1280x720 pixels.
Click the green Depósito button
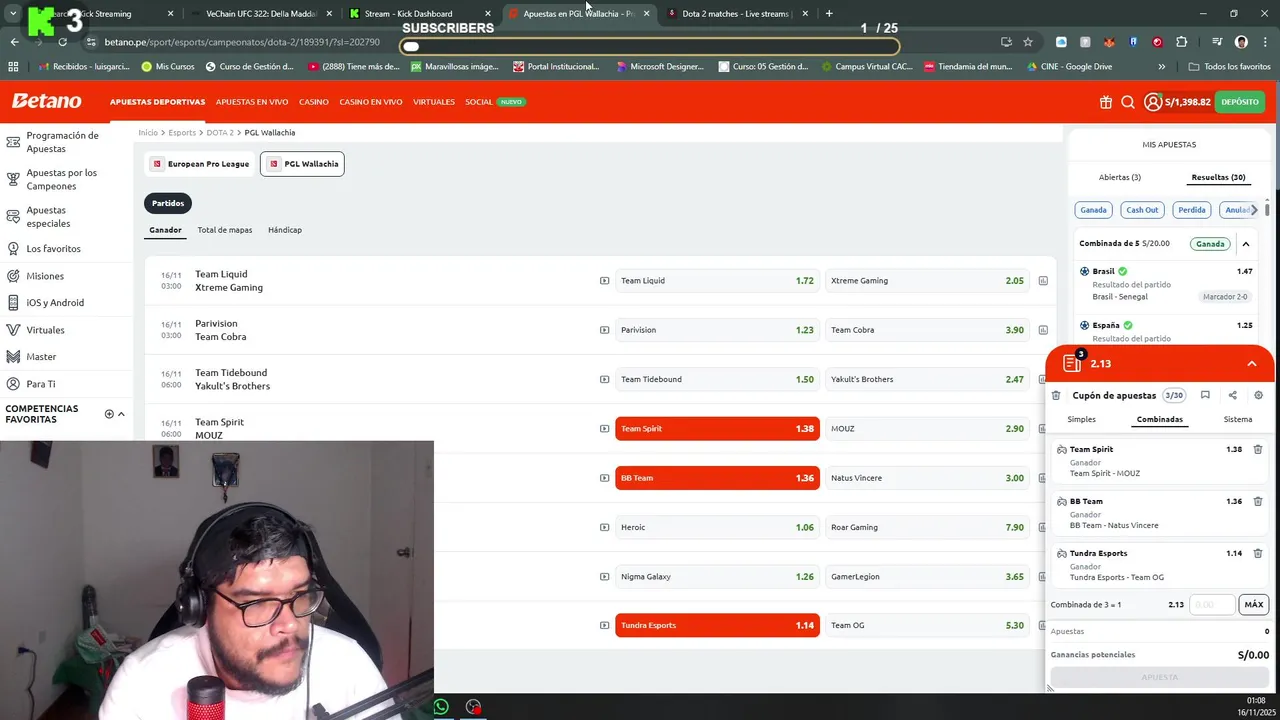[x=1240, y=102]
